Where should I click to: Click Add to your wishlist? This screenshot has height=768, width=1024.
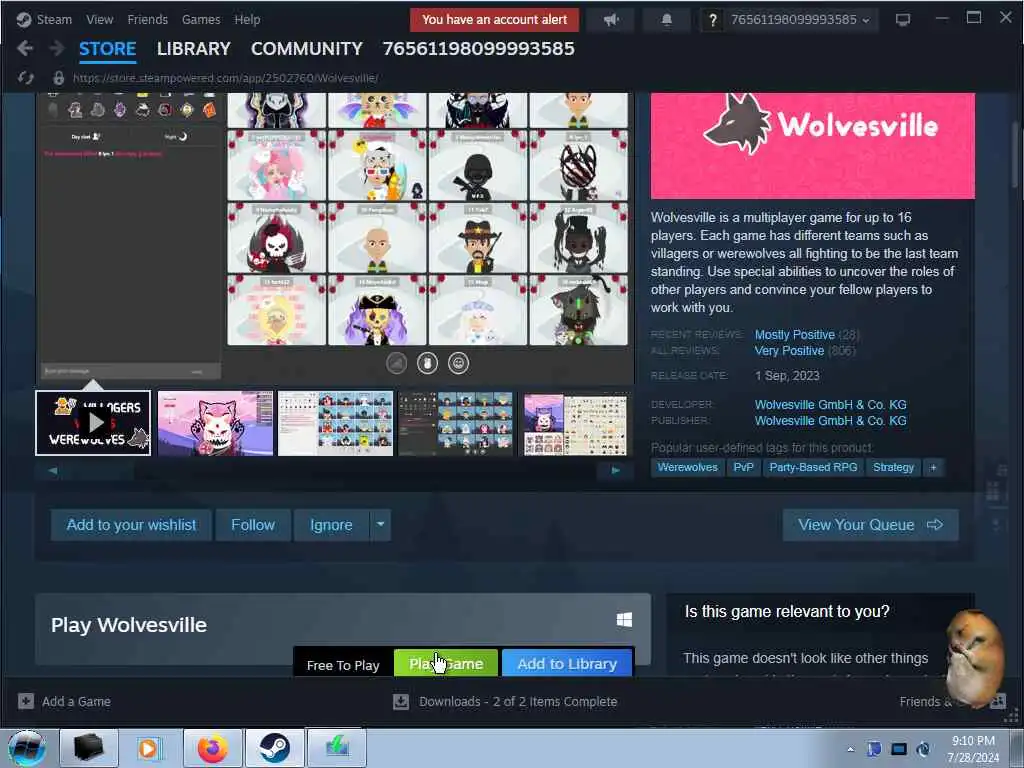[x=131, y=525]
